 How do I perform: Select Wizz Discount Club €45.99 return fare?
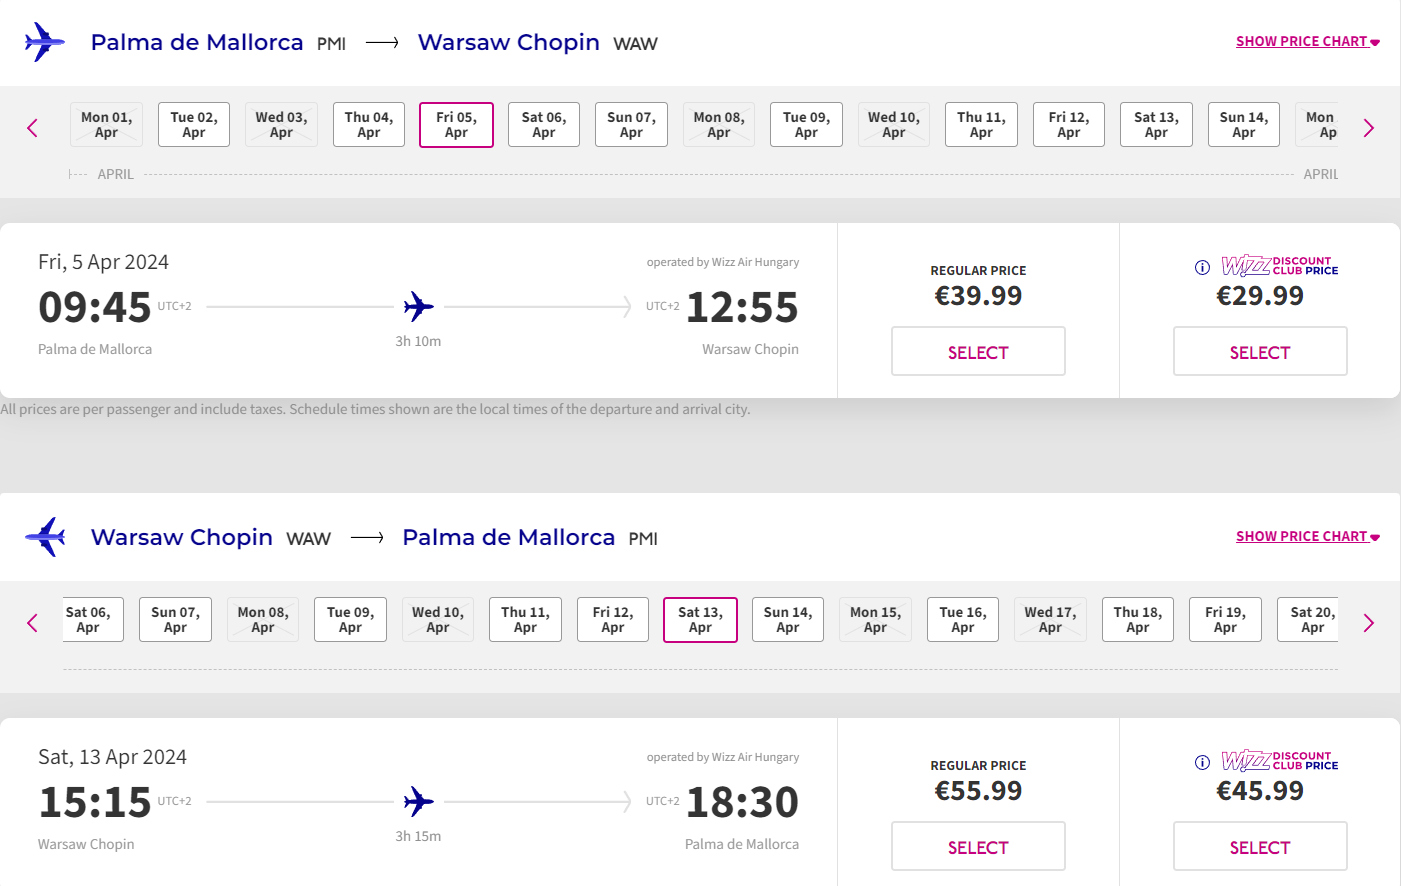coord(1260,847)
